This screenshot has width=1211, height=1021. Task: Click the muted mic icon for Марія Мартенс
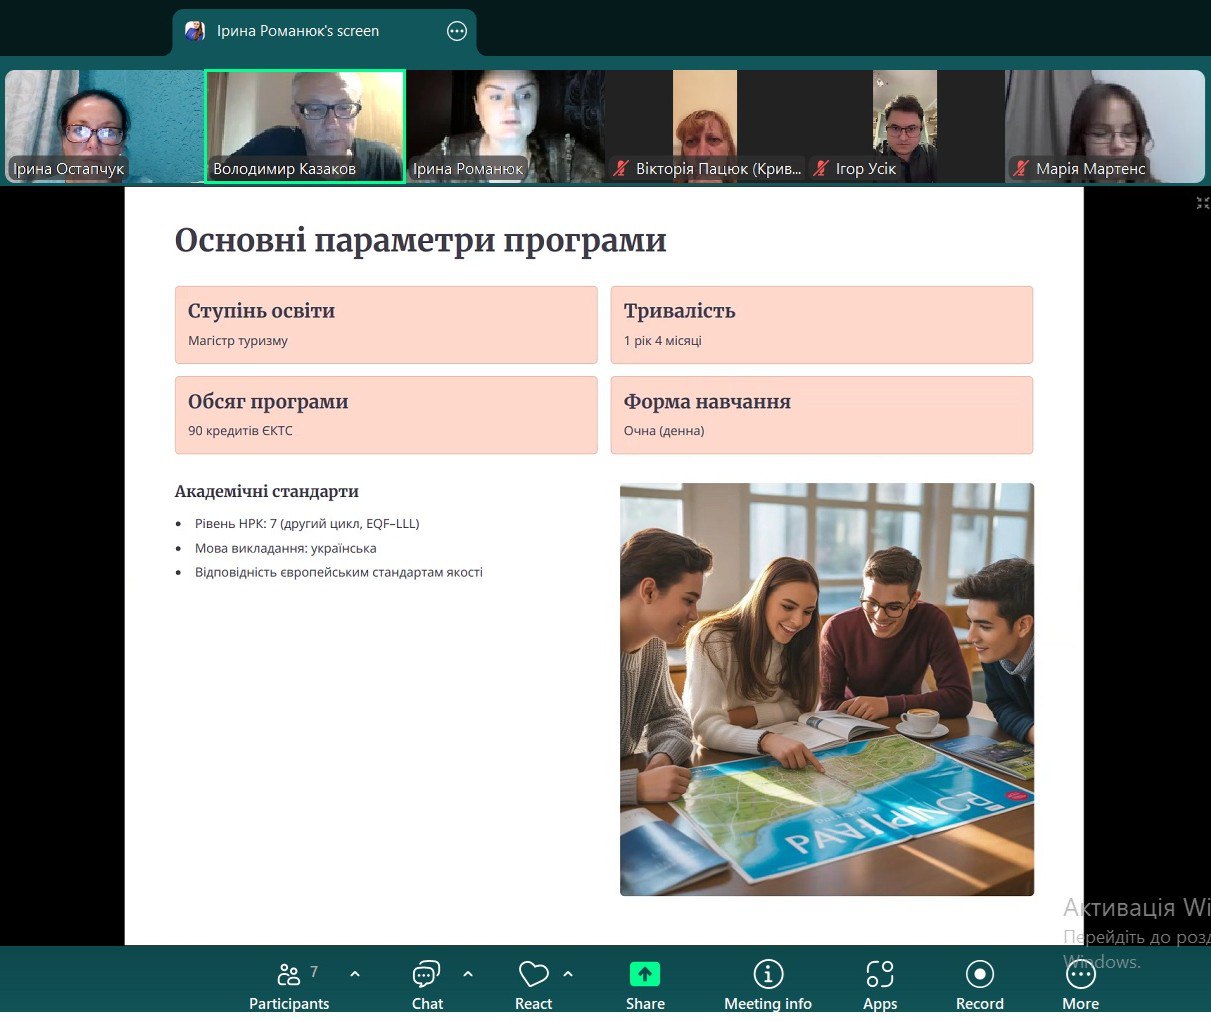(x=1021, y=169)
